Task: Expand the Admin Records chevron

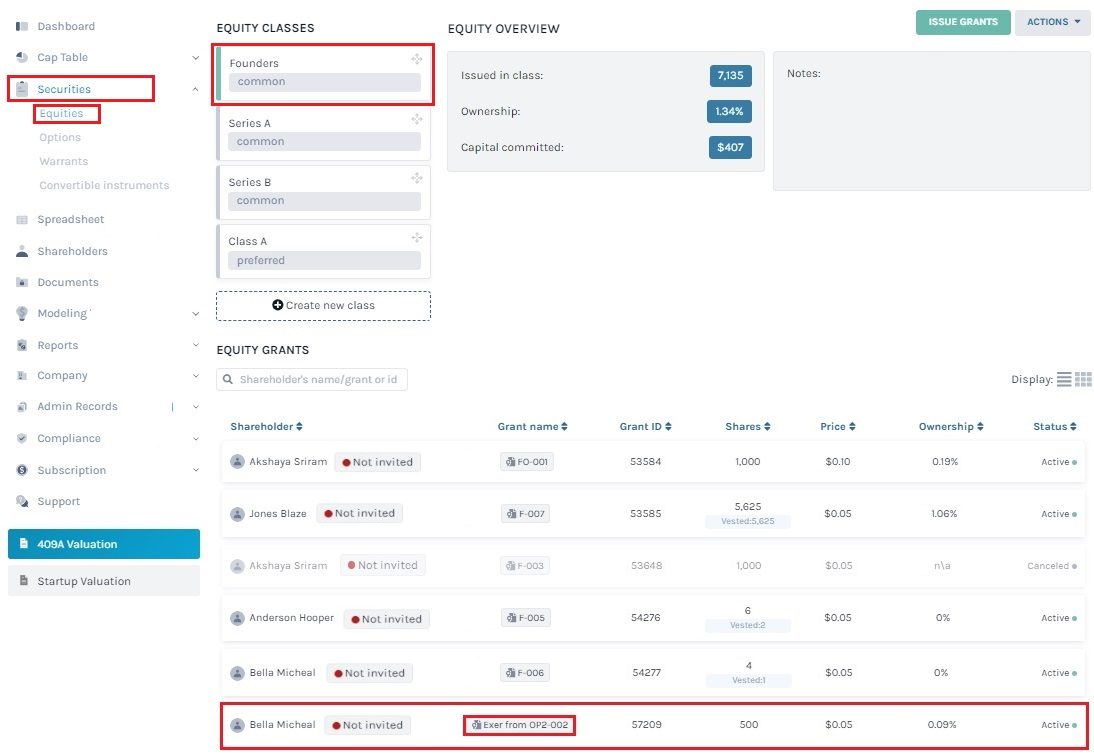Action: (x=195, y=407)
